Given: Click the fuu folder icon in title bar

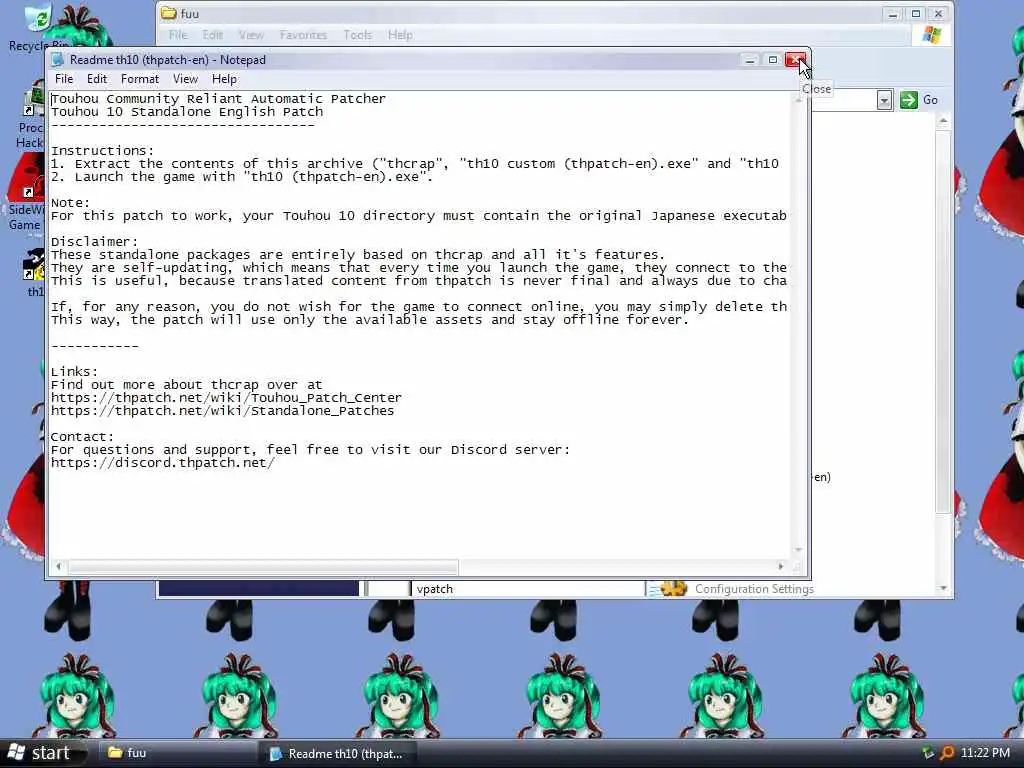Looking at the screenshot, I should point(169,13).
